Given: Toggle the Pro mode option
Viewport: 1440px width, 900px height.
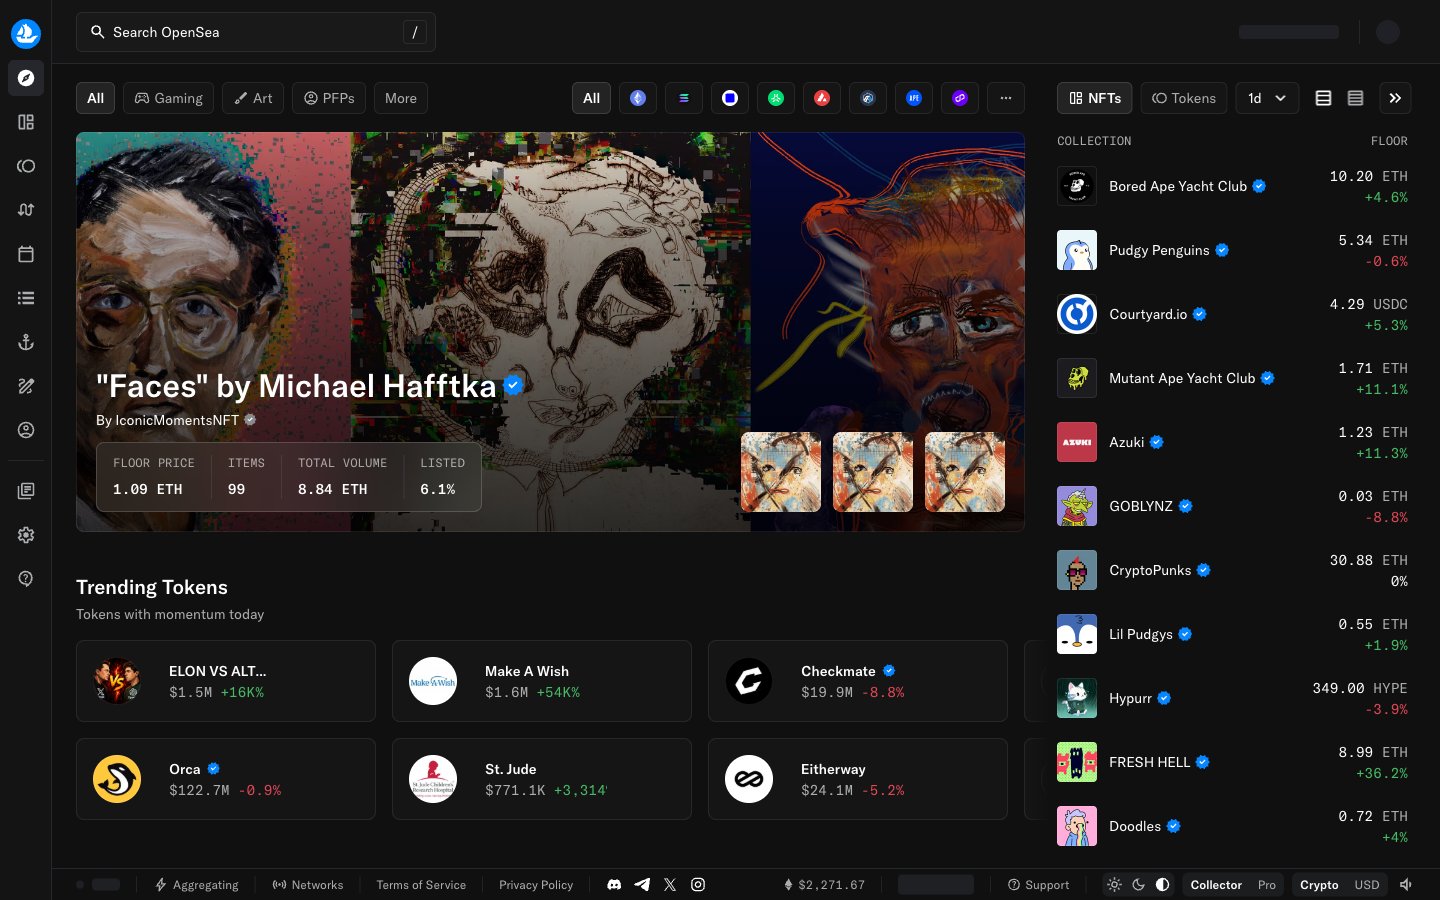Looking at the screenshot, I should coord(1267,885).
